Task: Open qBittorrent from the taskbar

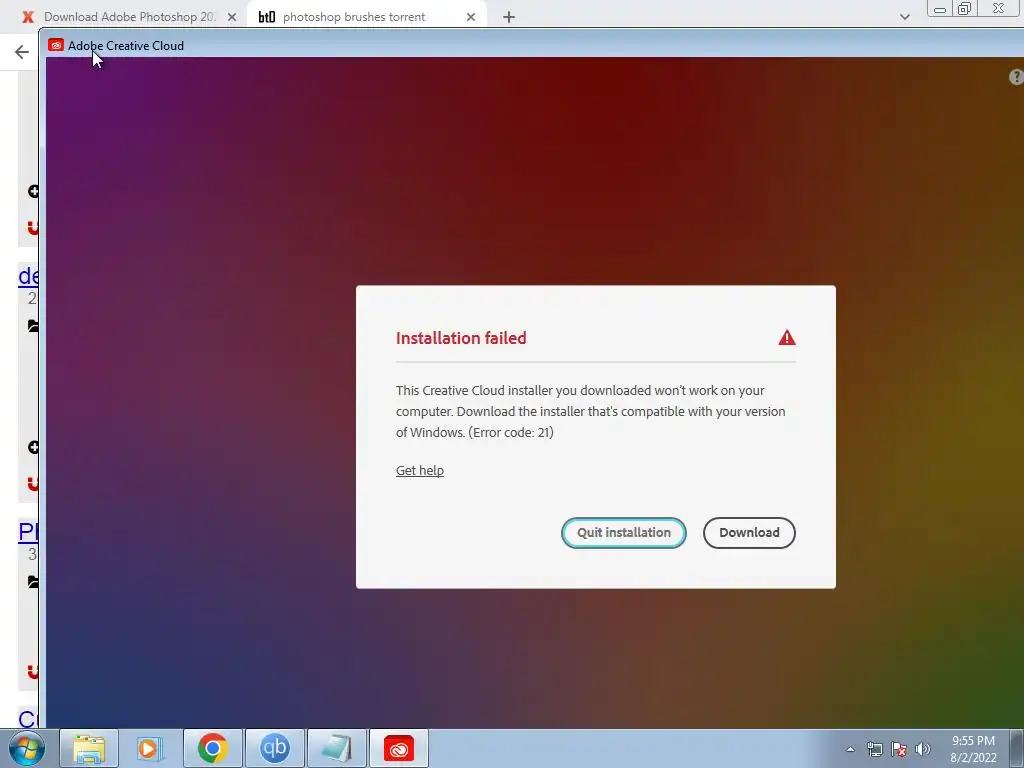Action: tap(274, 748)
